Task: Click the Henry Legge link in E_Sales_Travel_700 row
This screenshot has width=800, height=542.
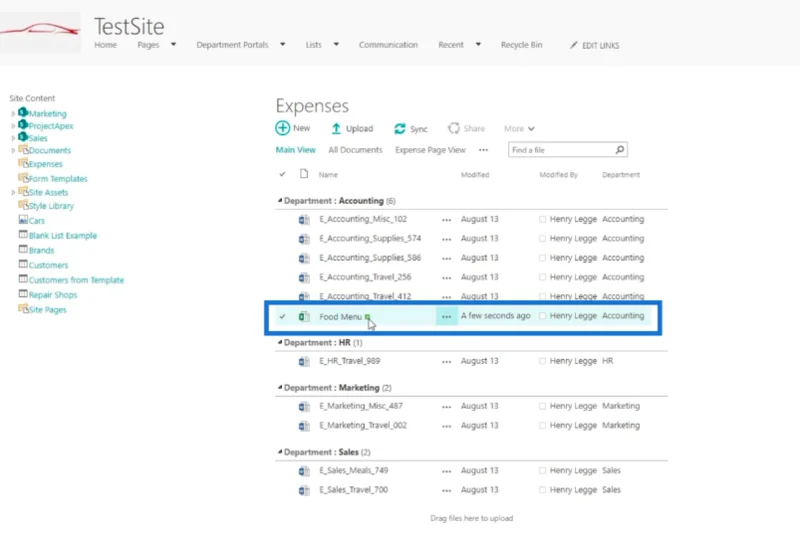Action: [573, 490]
